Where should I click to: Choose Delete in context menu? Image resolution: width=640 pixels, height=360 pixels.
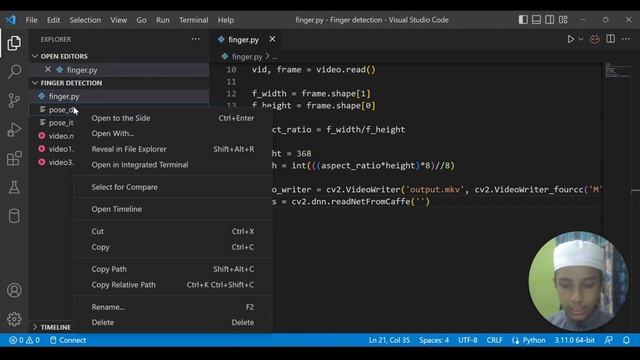point(173,322)
